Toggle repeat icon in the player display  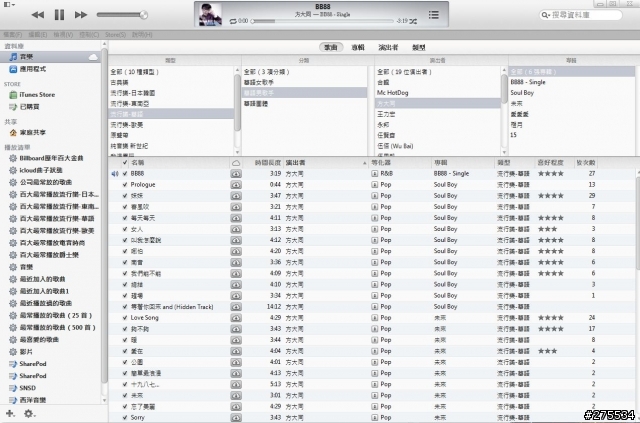pyautogui.click(x=233, y=21)
